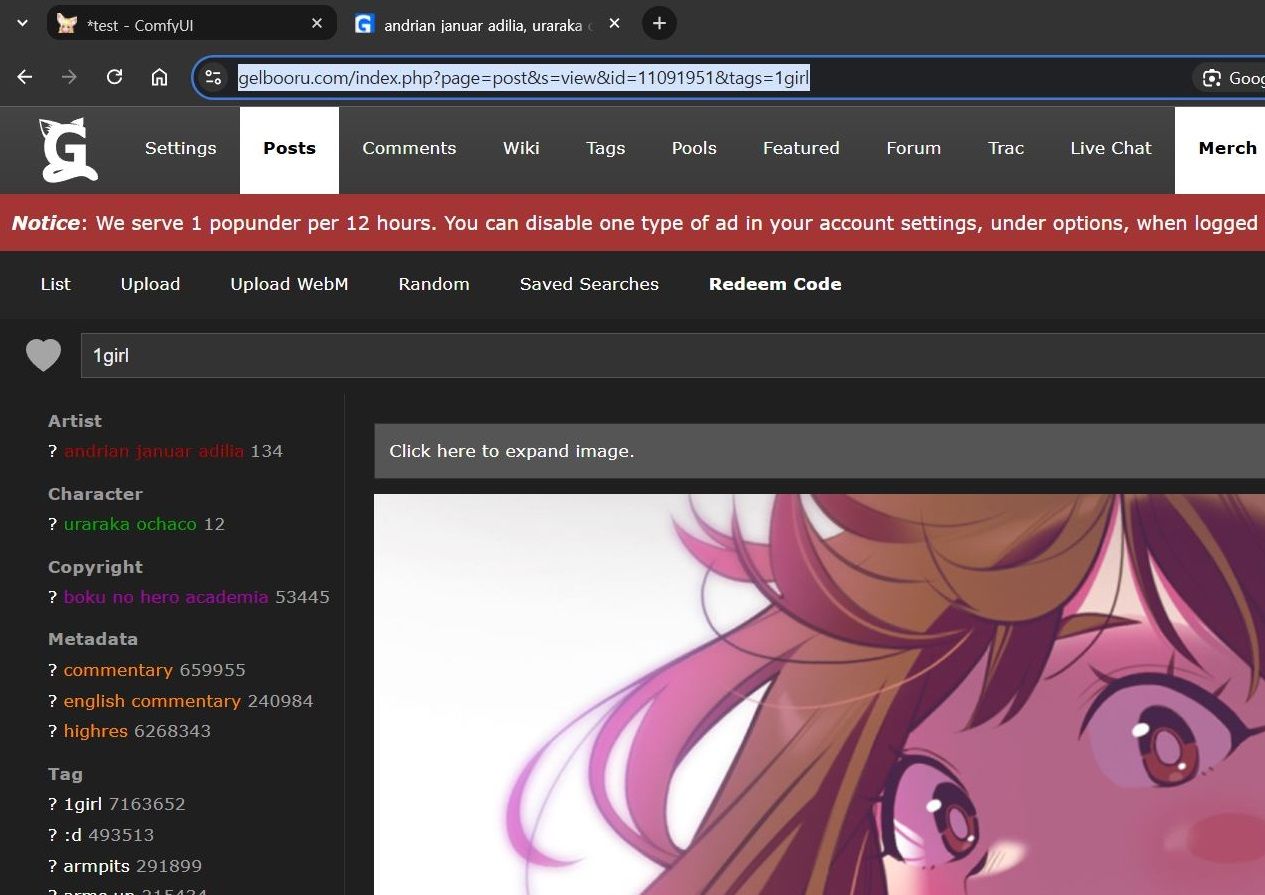View site information icon in address bar
This screenshot has height=895, width=1265.
click(213, 77)
